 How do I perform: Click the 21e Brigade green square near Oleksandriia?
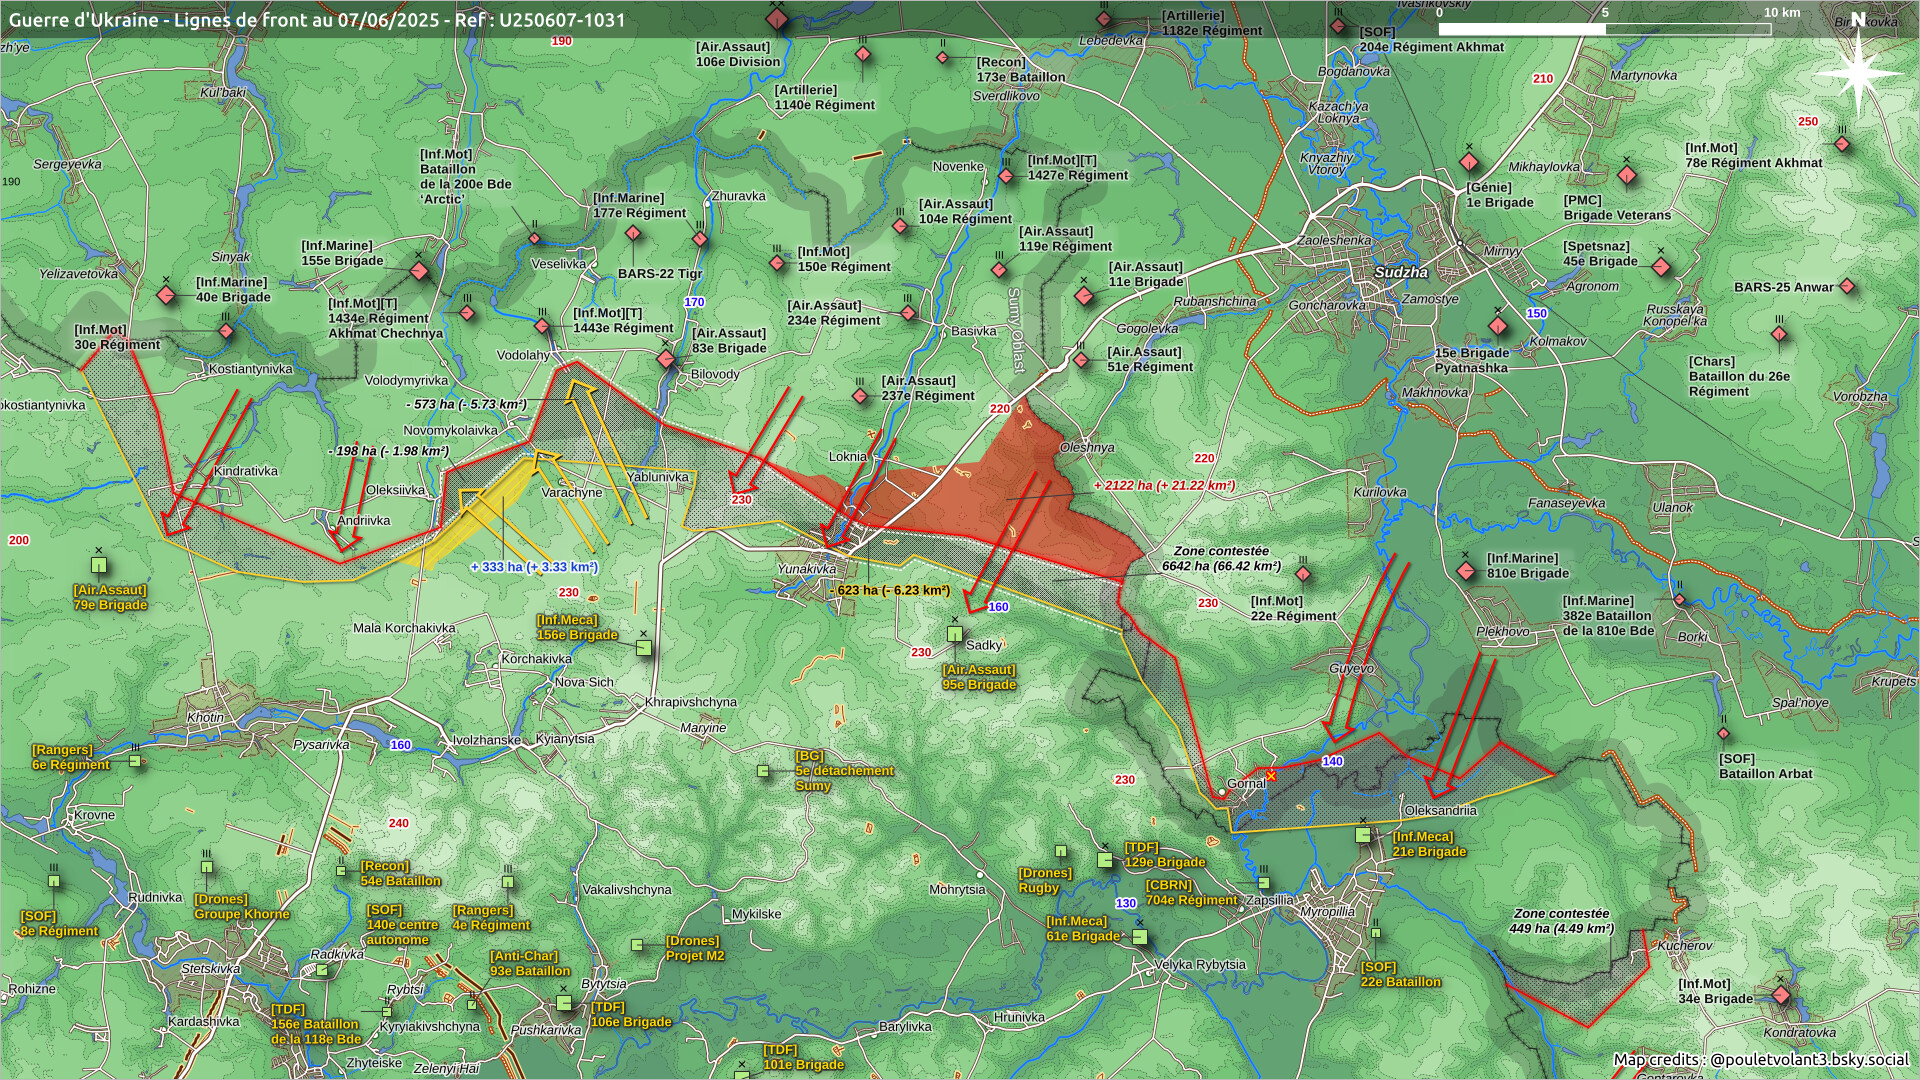coord(1363,835)
